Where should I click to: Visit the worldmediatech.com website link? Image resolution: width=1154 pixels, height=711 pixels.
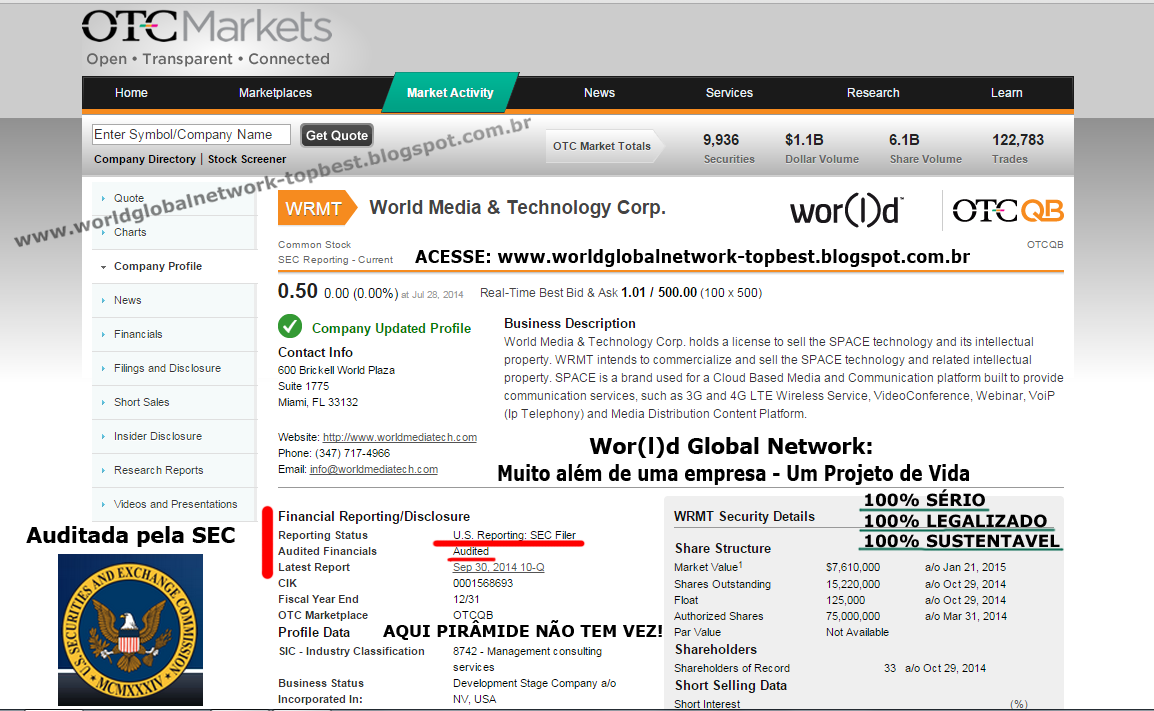(400, 437)
